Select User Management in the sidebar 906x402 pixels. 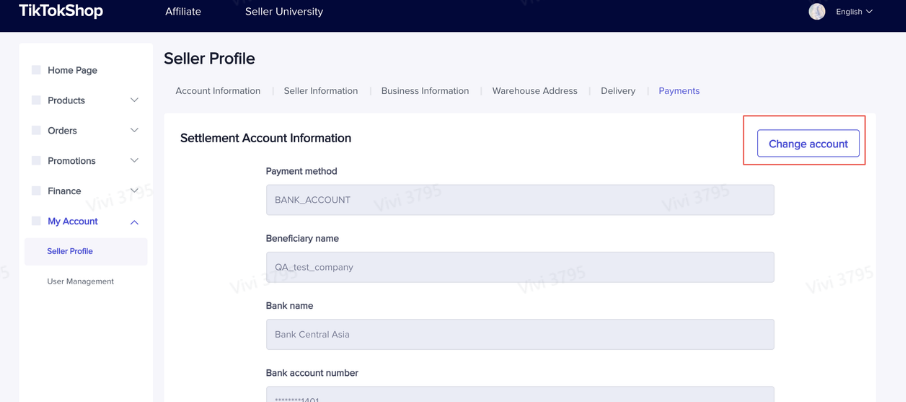(x=80, y=281)
